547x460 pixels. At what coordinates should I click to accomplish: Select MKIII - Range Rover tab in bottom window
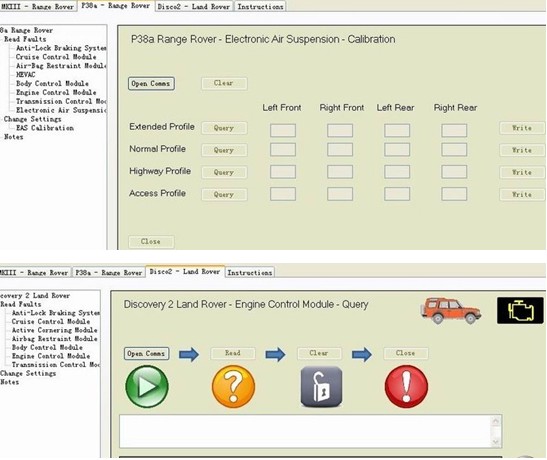35,272
